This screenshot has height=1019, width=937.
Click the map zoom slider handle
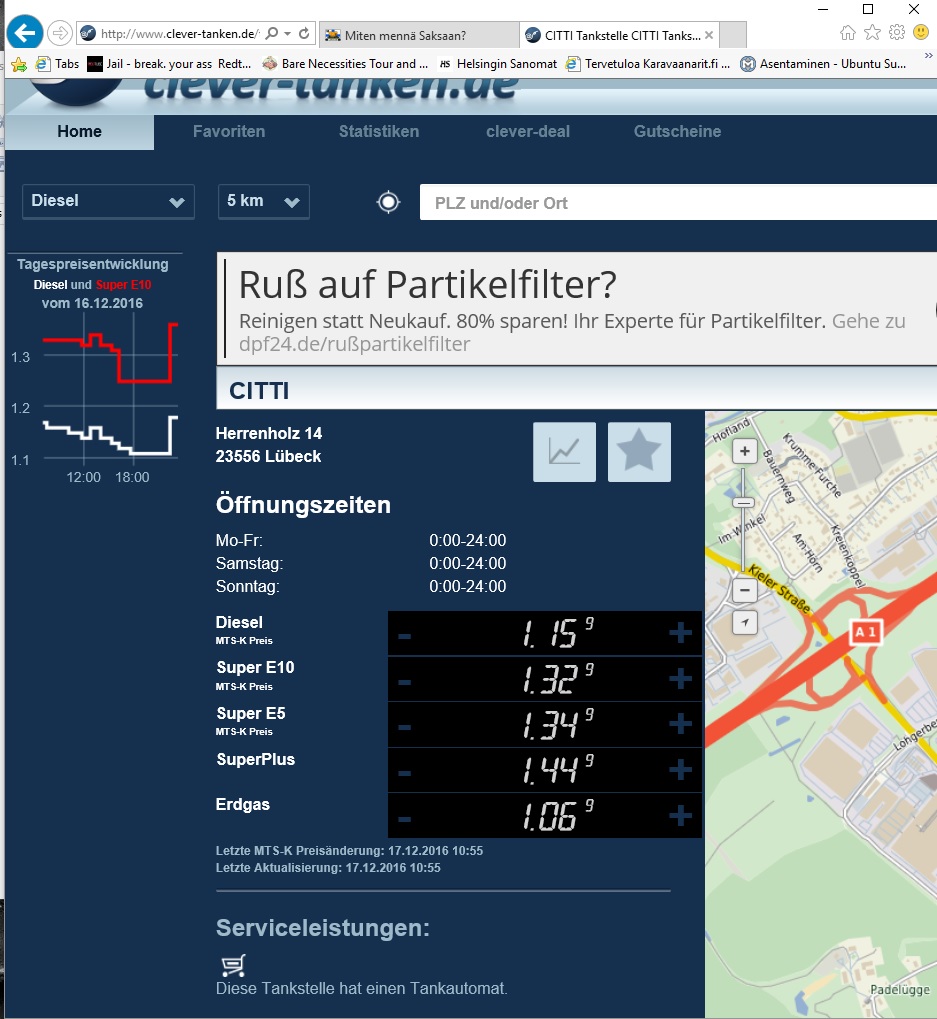click(x=744, y=502)
